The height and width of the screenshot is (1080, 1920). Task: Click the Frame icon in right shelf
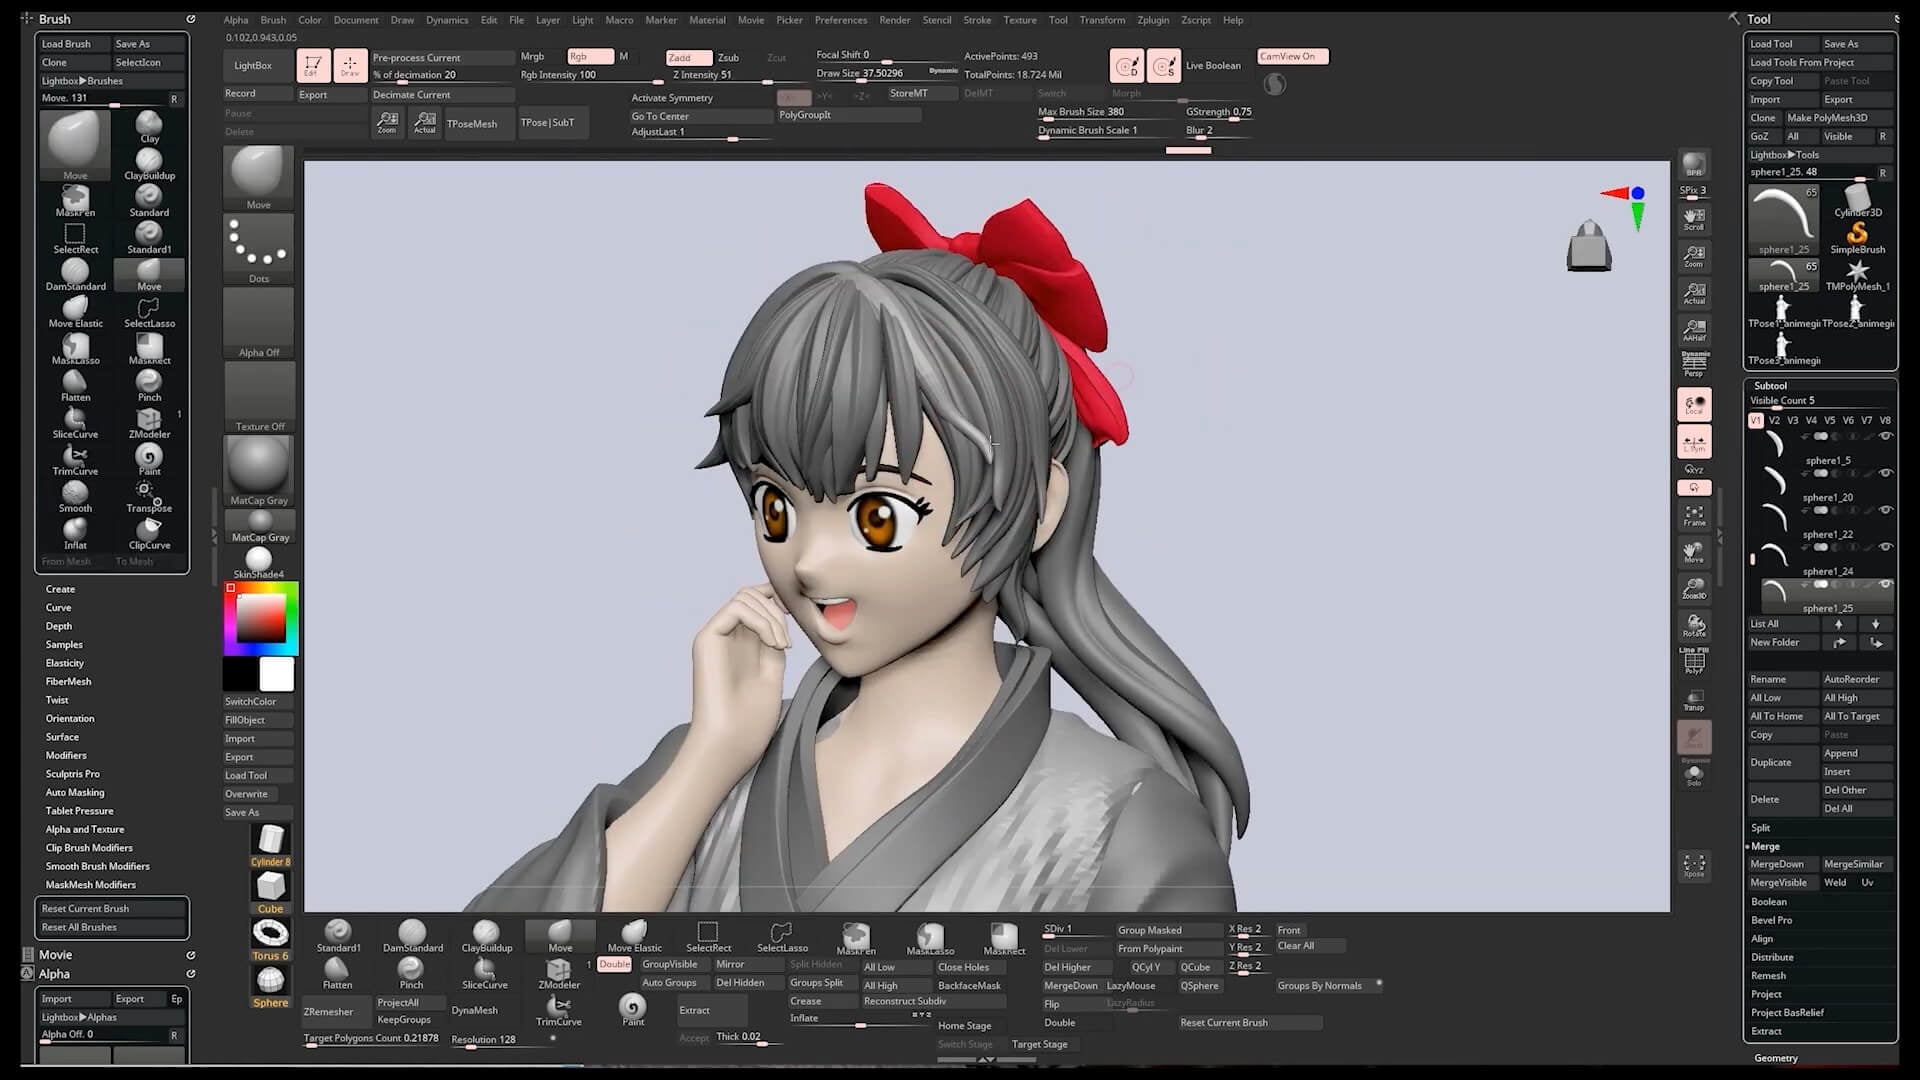coord(1694,515)
